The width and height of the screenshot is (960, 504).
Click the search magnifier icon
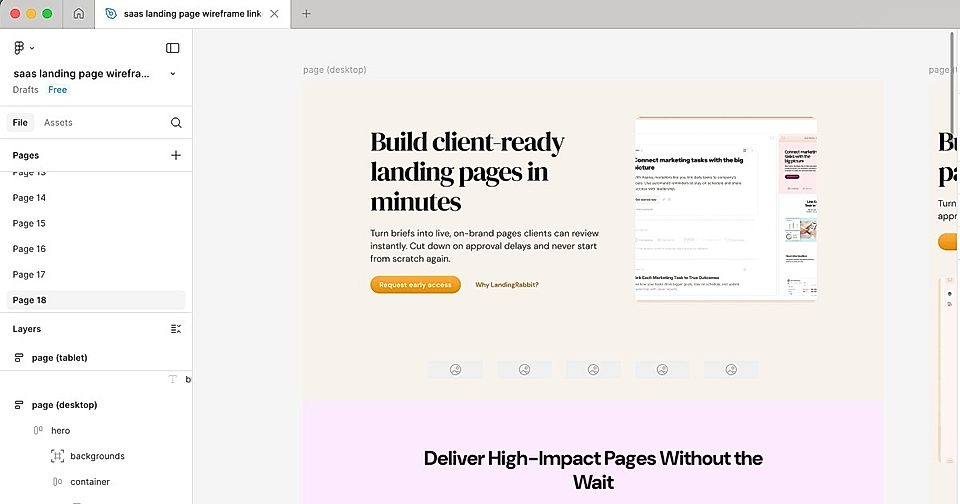point(176,123)
